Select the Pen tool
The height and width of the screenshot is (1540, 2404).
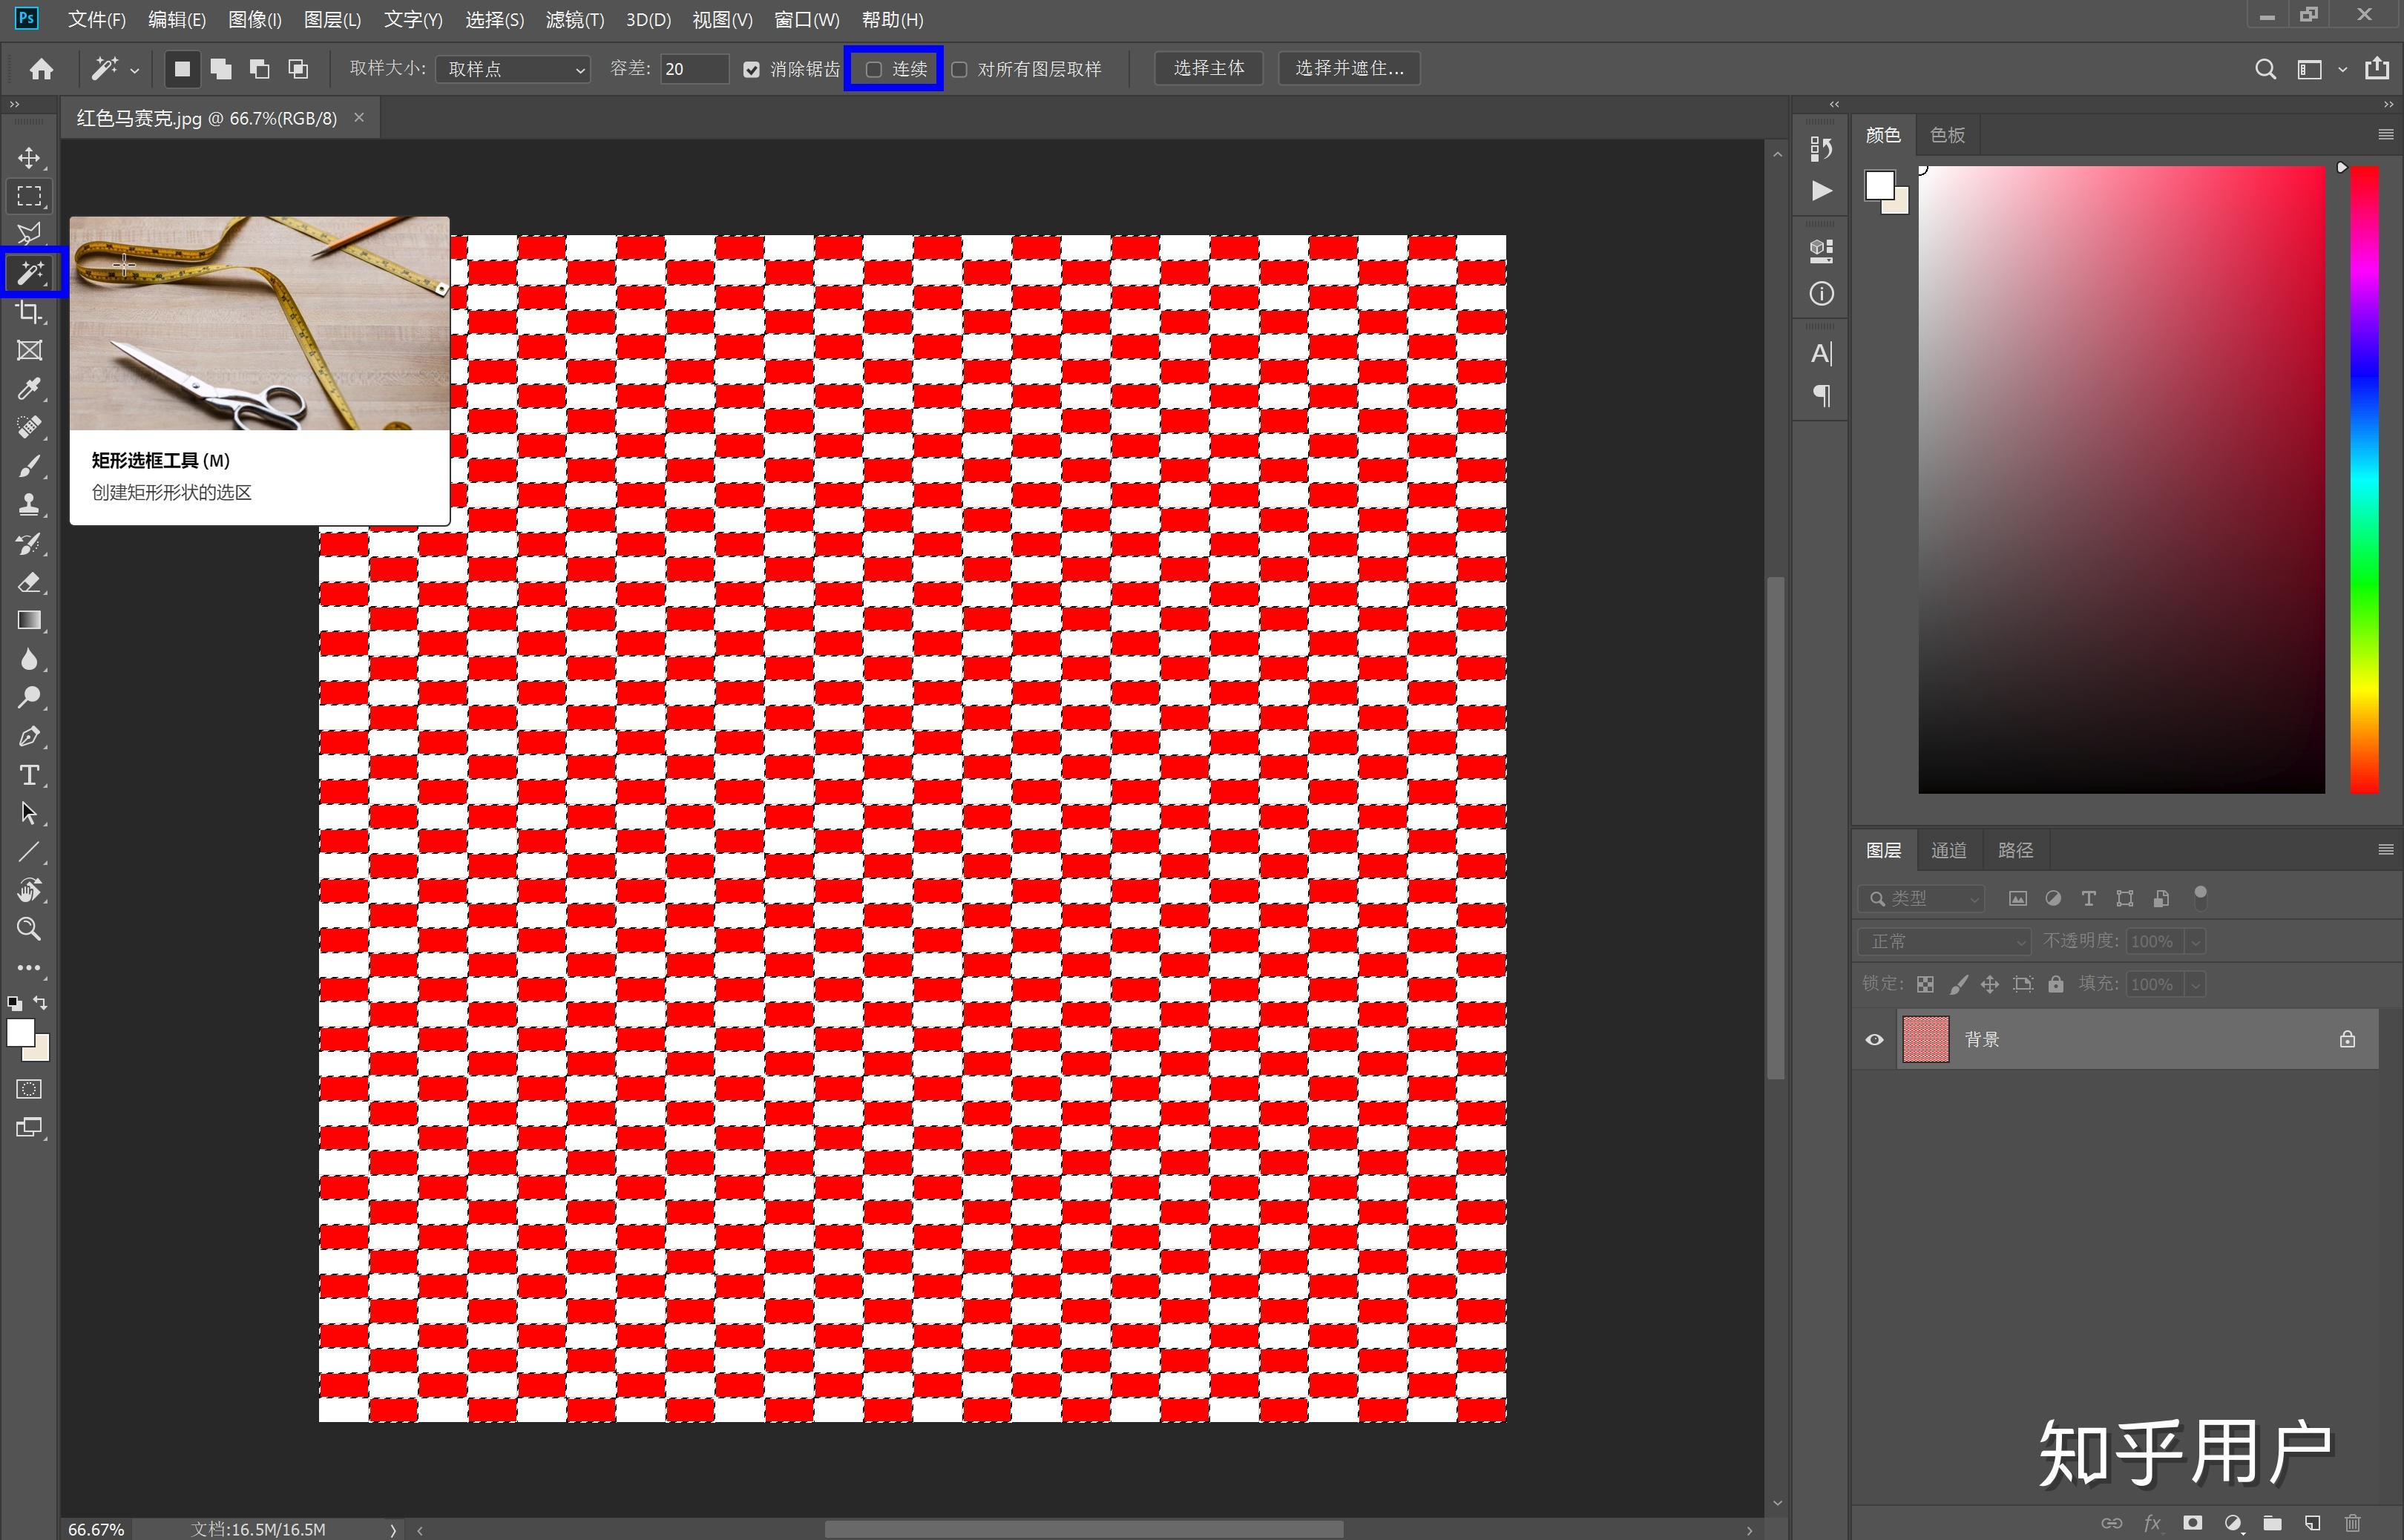pos(29,736)
